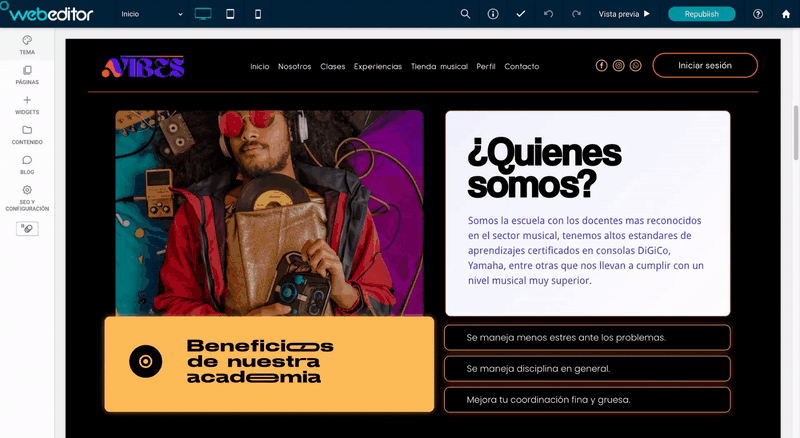Redo the last change

tap(576, 14)
